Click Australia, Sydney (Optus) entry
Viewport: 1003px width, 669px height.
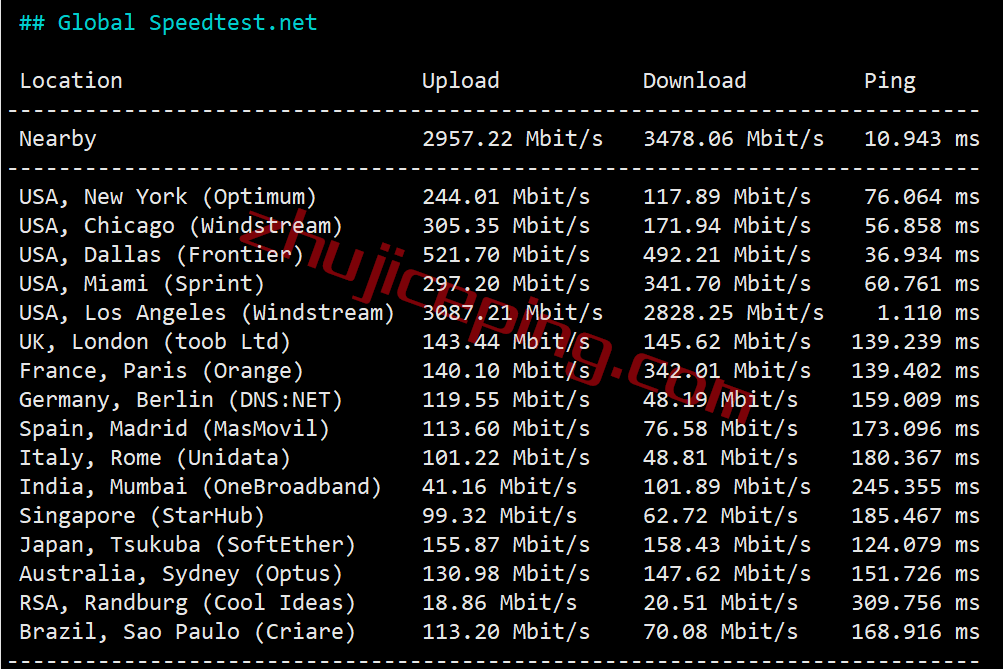pos(181,574)
